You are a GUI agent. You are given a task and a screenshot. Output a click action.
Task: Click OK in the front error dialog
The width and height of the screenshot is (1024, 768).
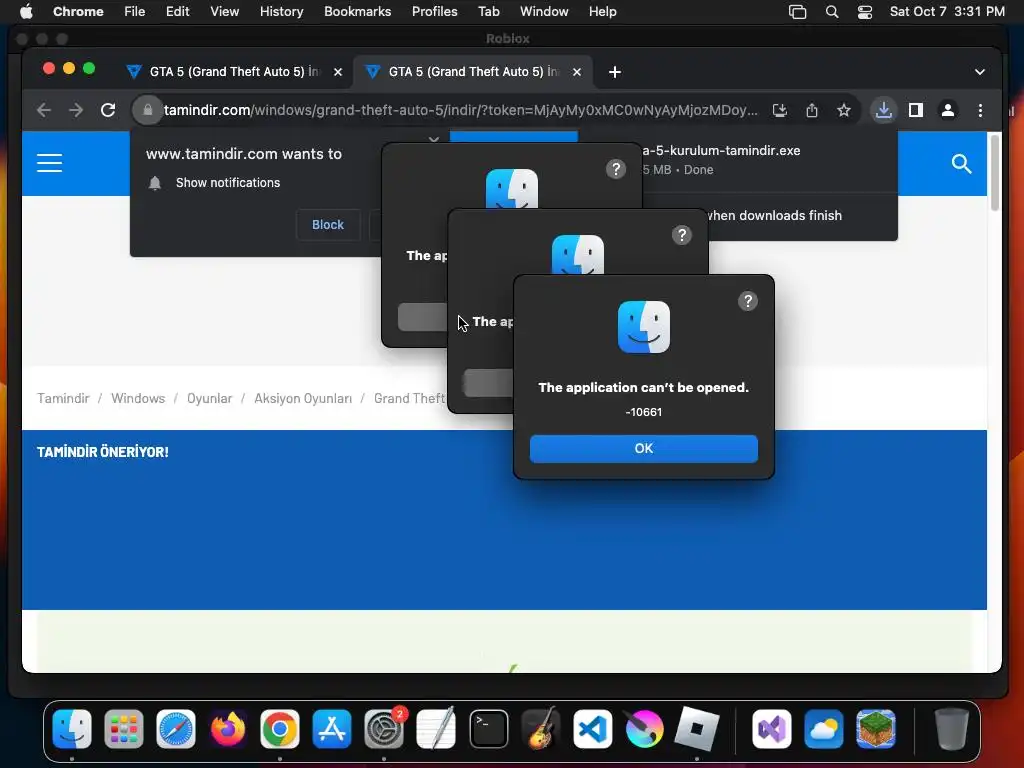point(643,449)
